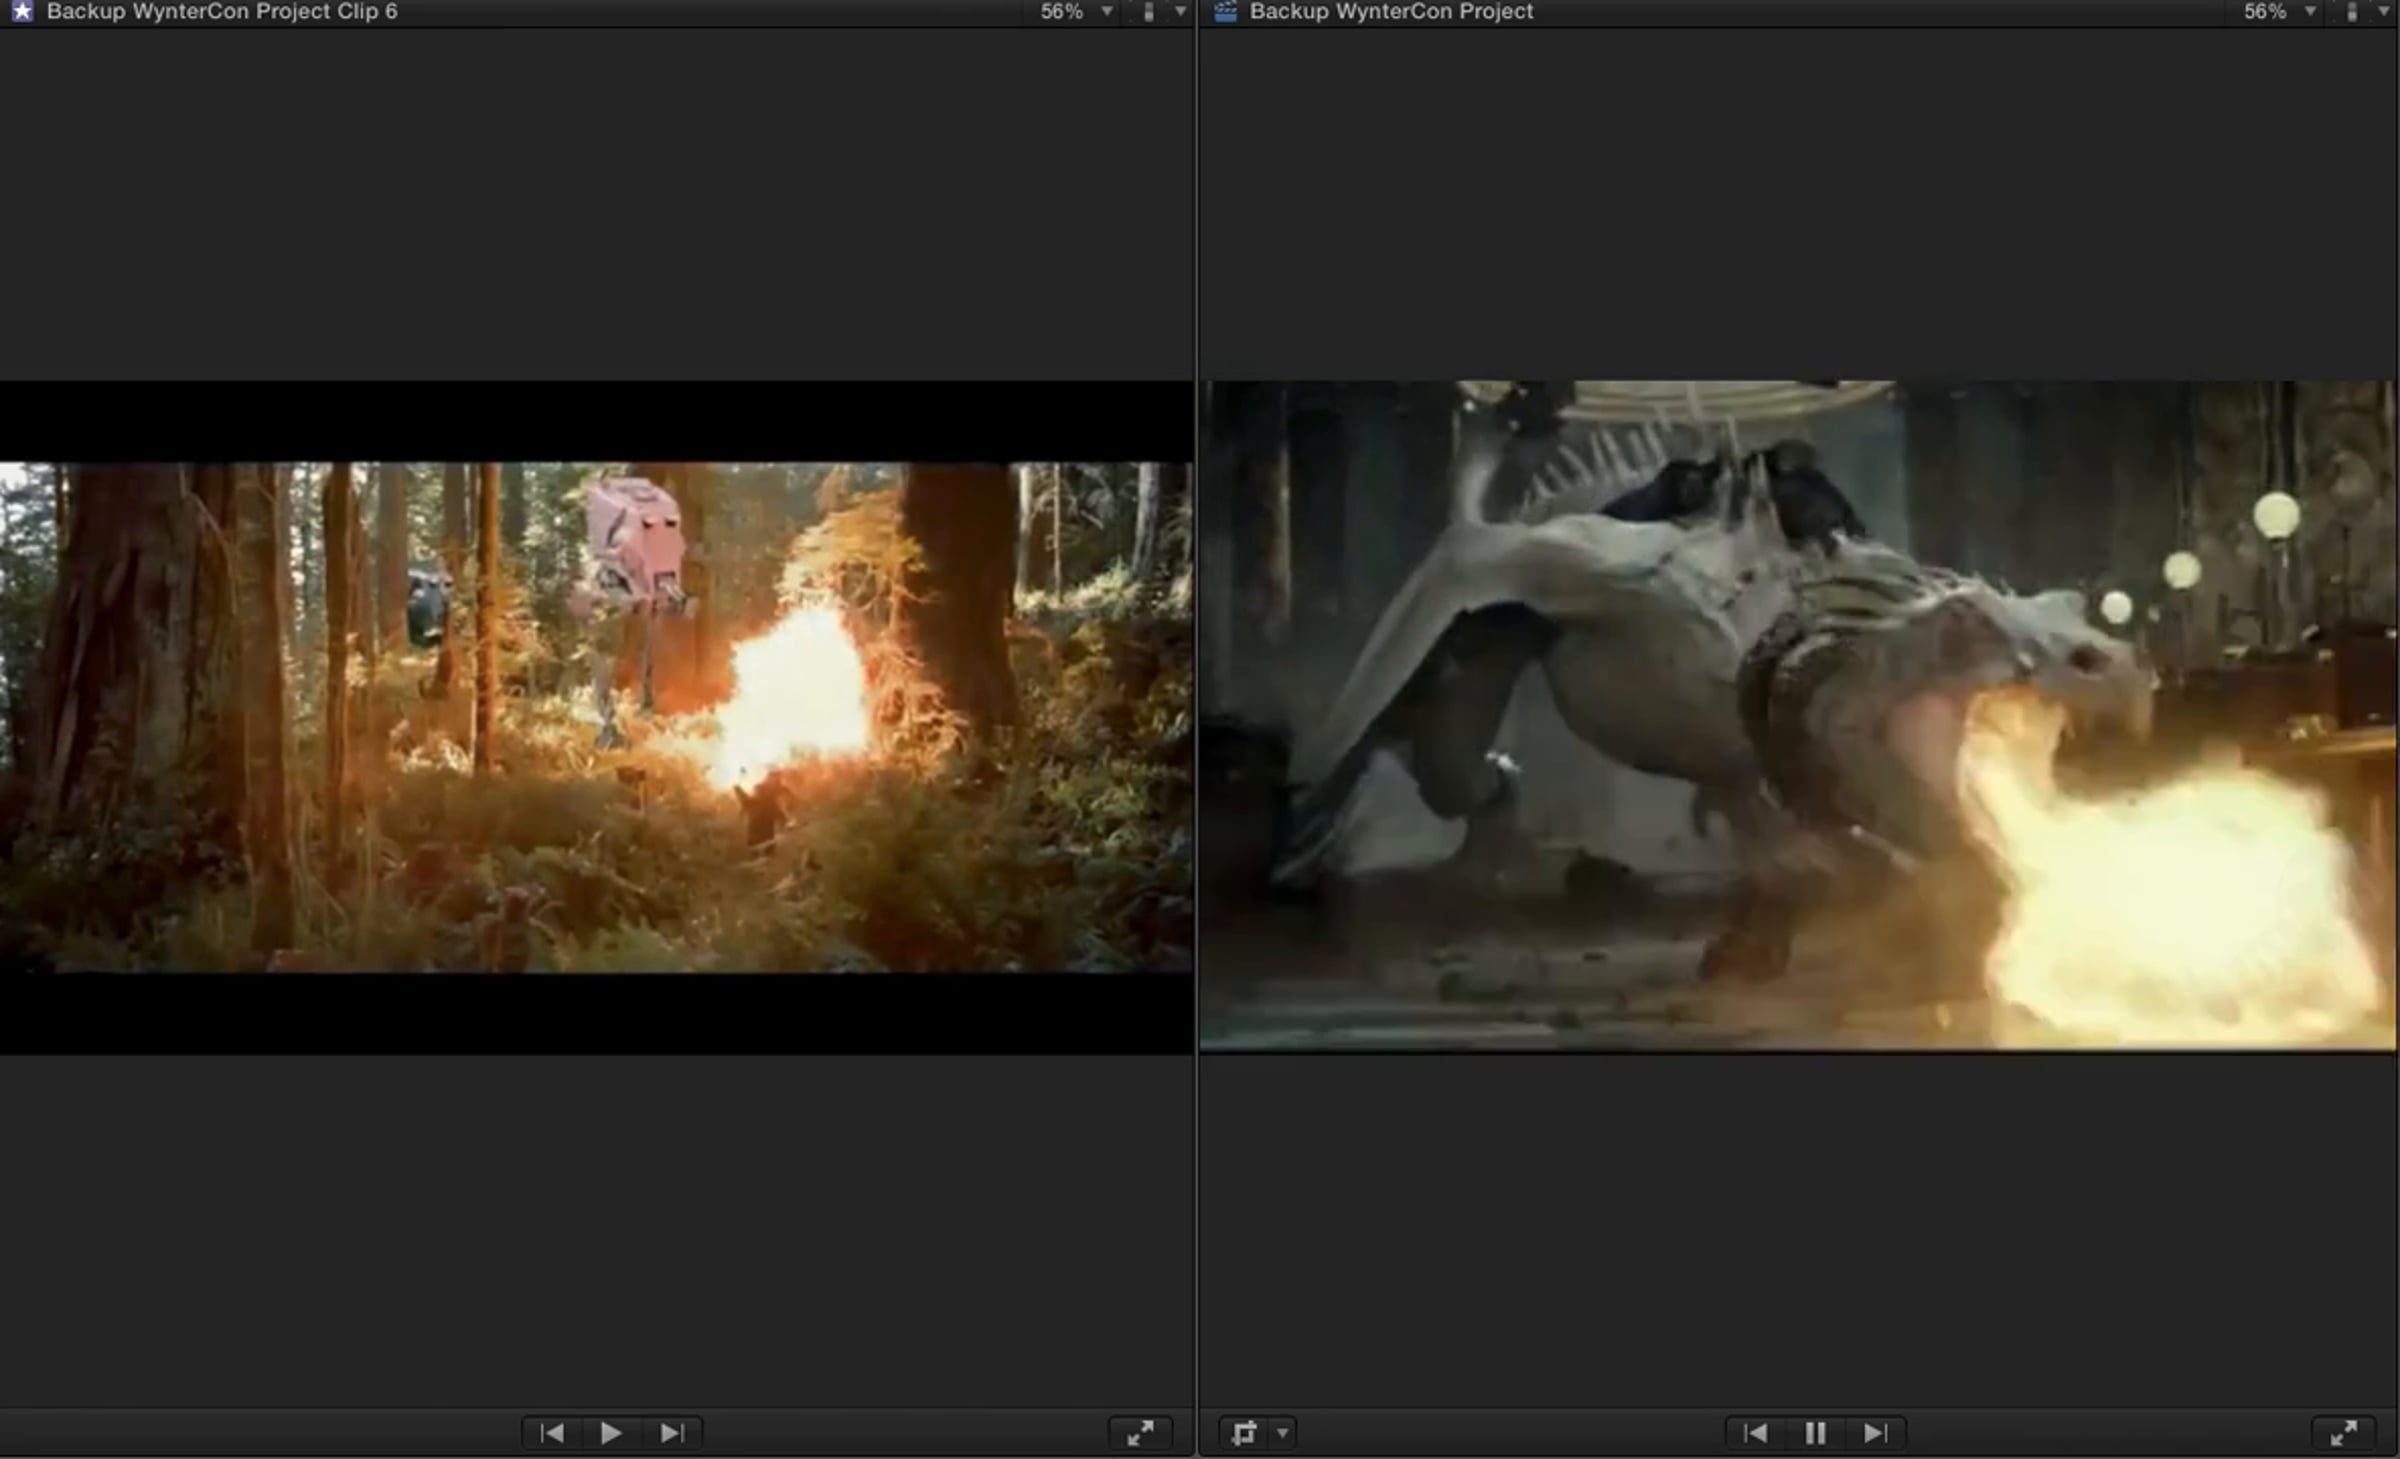
Task: Click the Backup WynterCon Project viewer title
Action: click(1391, 11)
